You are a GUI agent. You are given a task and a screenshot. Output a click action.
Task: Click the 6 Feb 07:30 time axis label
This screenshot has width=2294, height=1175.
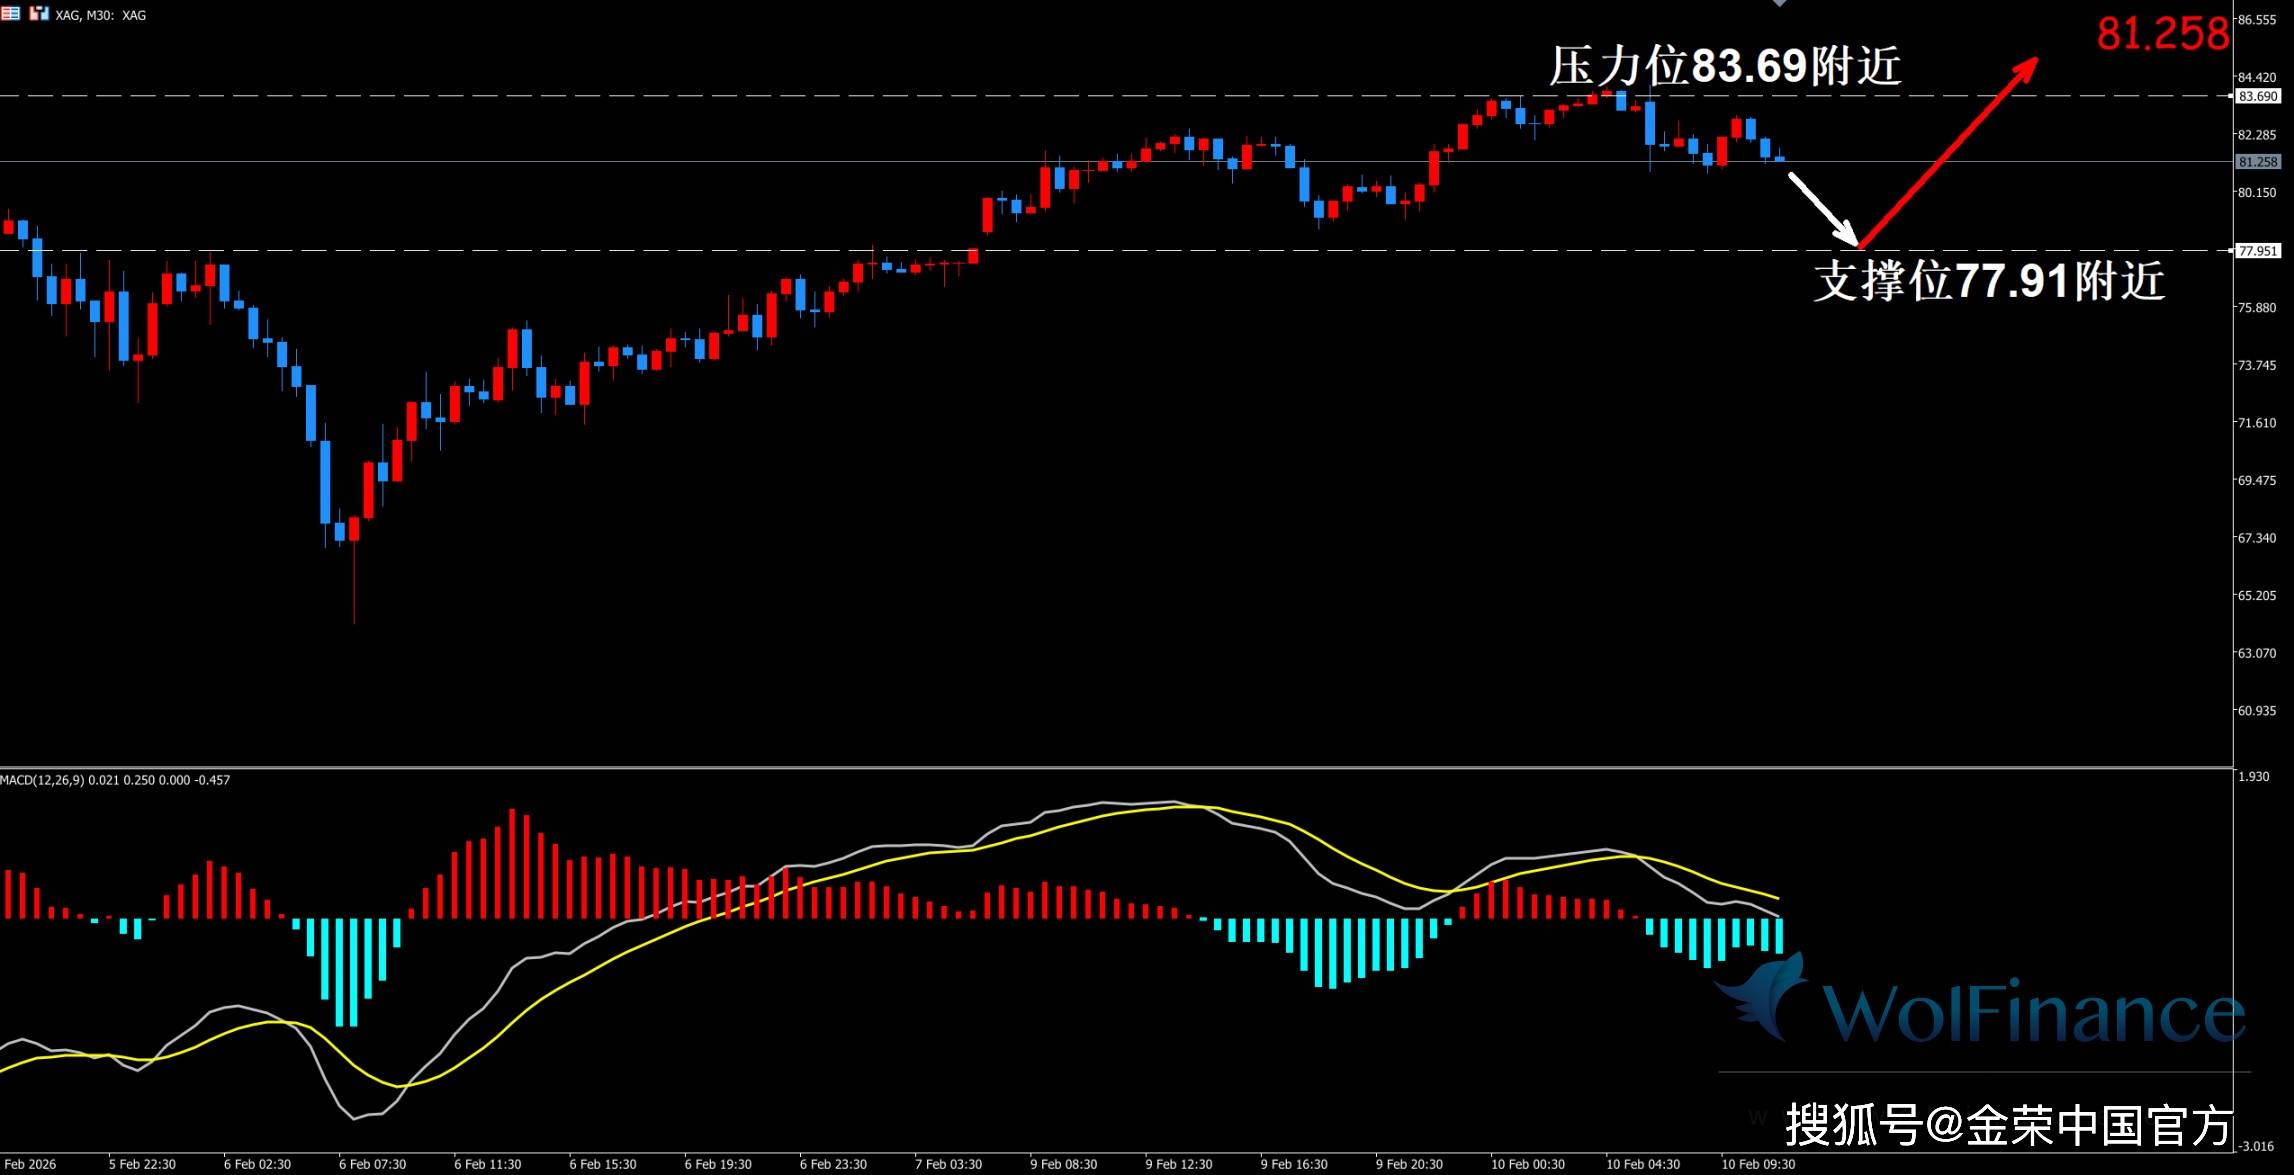(372, 1164)
